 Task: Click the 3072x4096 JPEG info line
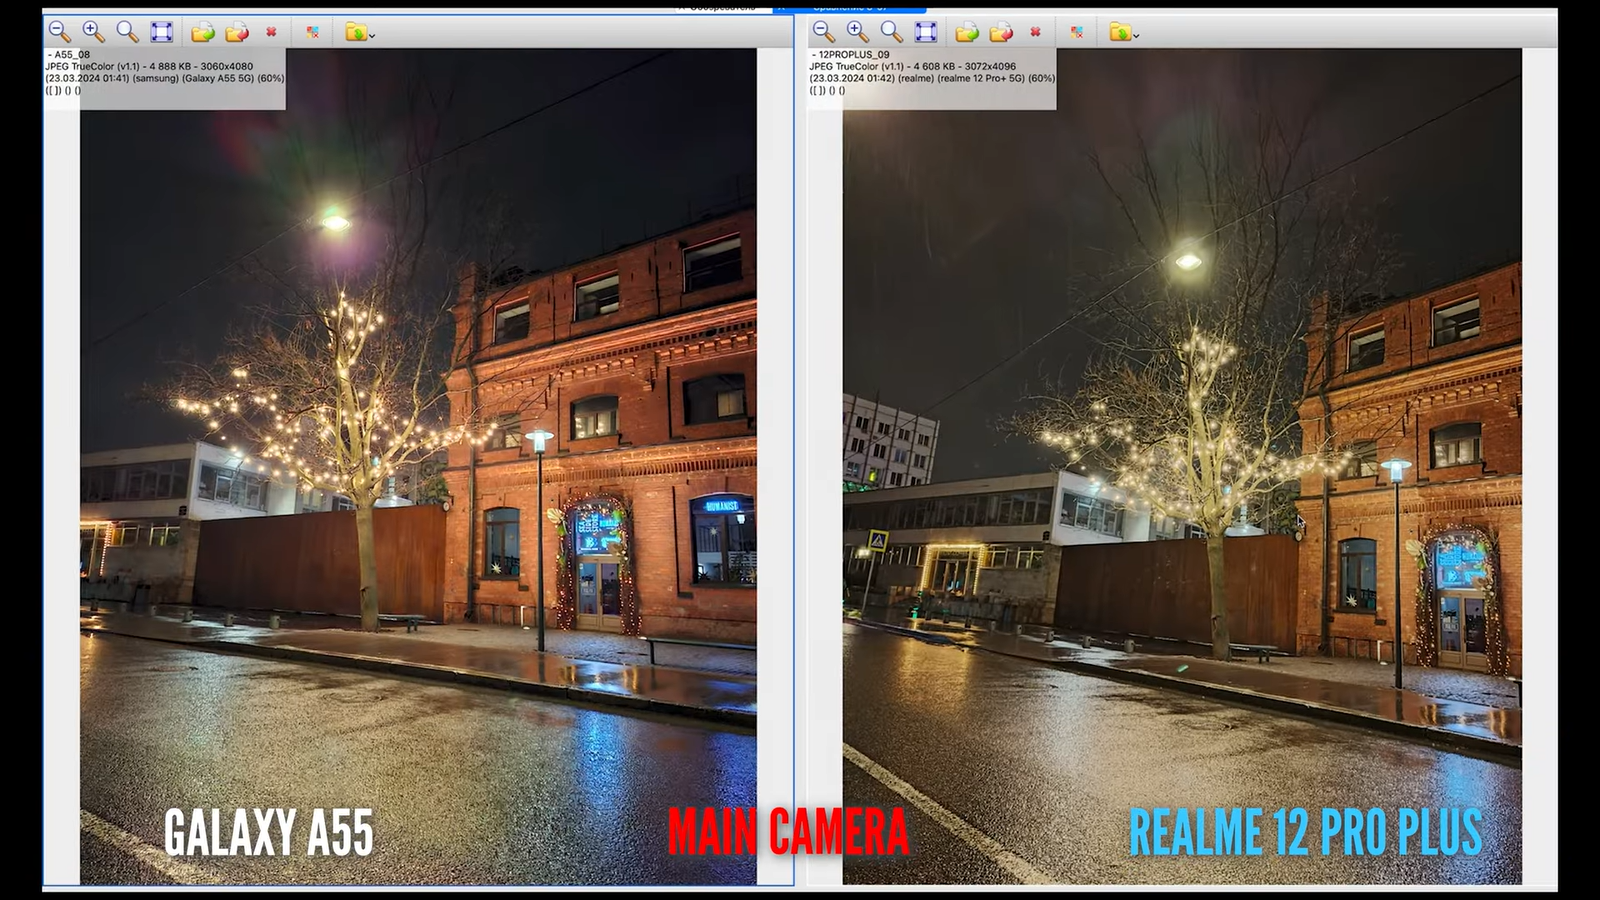913,67
